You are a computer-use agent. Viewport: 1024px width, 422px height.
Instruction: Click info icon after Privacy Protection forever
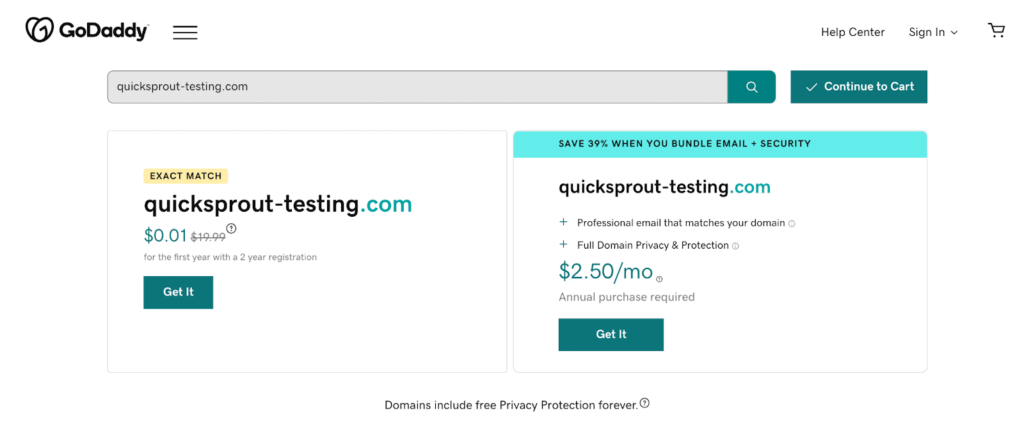[645, 404]
